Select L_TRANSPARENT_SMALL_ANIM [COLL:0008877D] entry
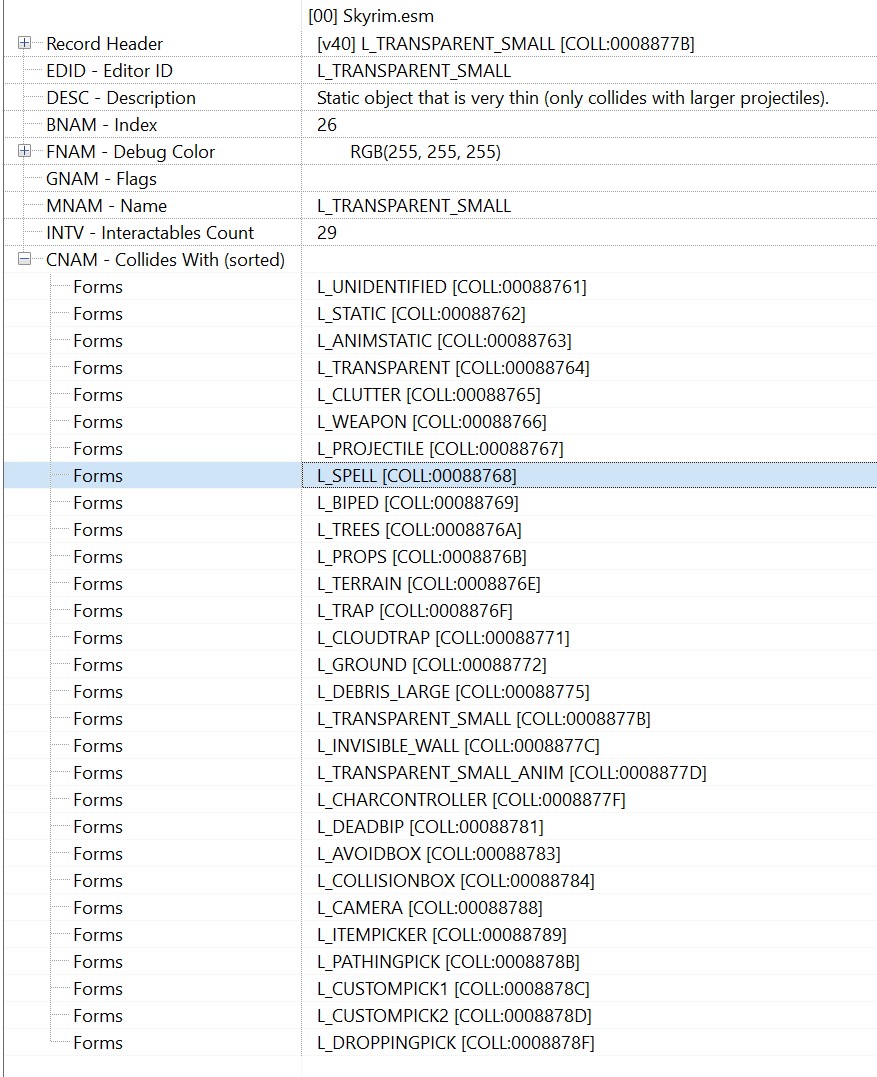 click(x=512, y=773)
